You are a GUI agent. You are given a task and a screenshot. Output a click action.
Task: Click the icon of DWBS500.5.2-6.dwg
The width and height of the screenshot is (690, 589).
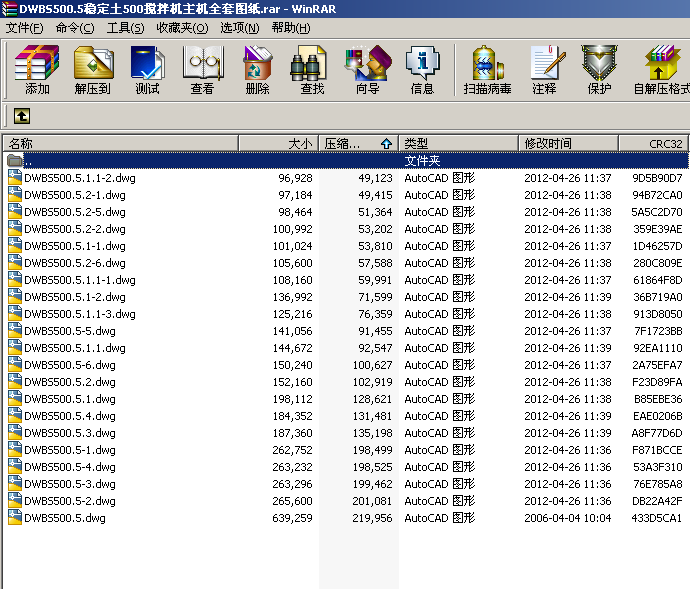(x=15, y=263)
